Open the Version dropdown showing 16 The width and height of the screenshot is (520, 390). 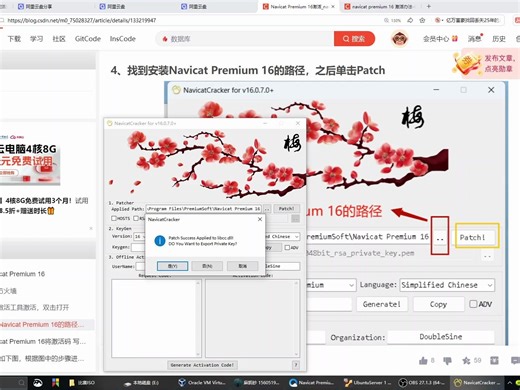point(139,236)
